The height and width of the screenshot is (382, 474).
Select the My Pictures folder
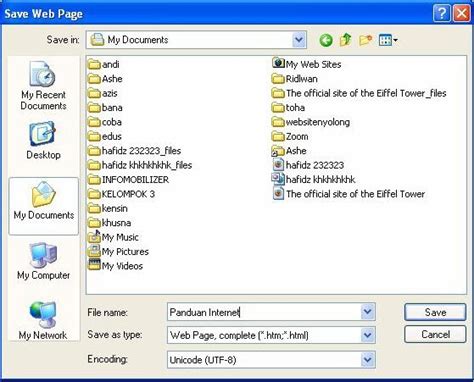tap(118, 252)
